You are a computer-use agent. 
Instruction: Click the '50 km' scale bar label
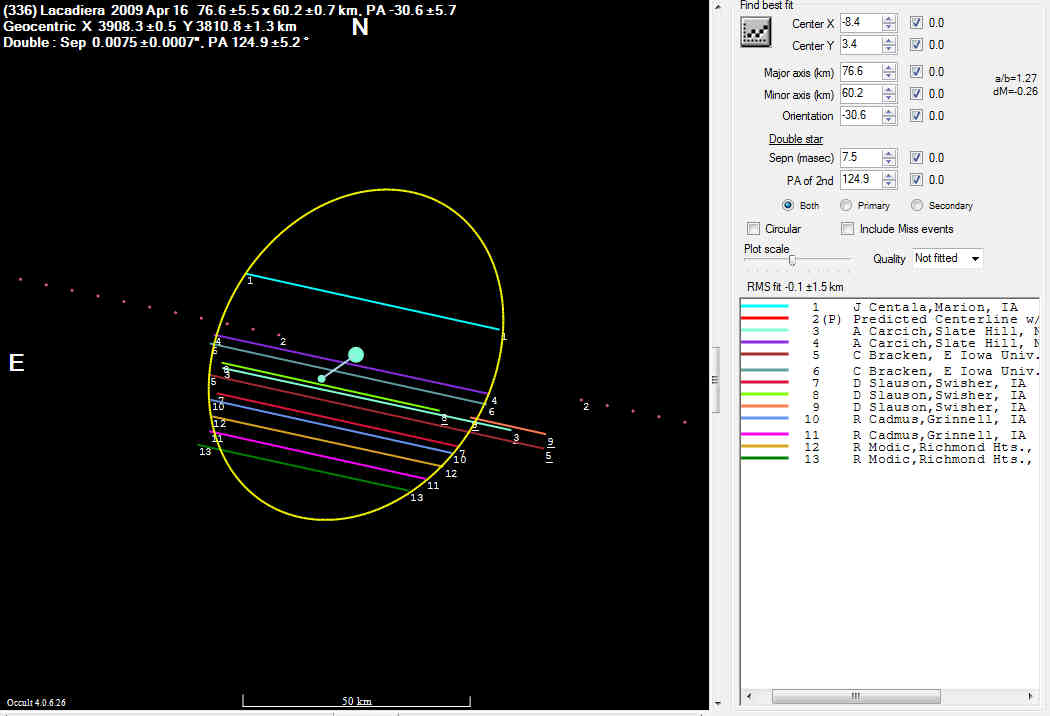coord(357,701)
